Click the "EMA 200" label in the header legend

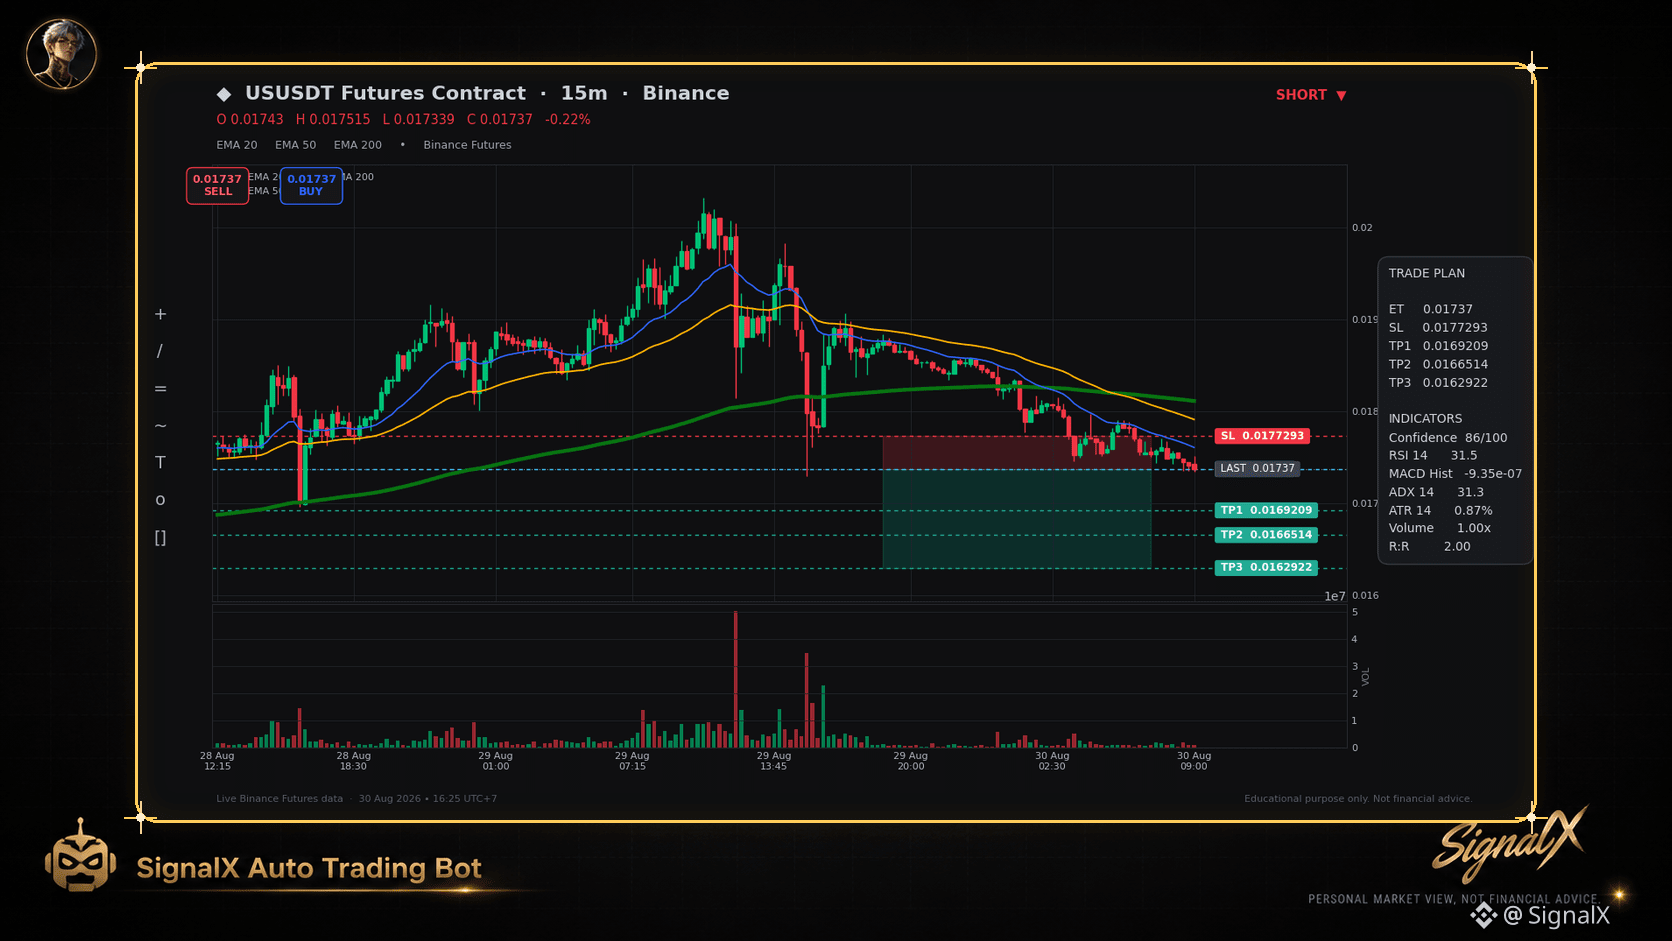tap(358, 145)
